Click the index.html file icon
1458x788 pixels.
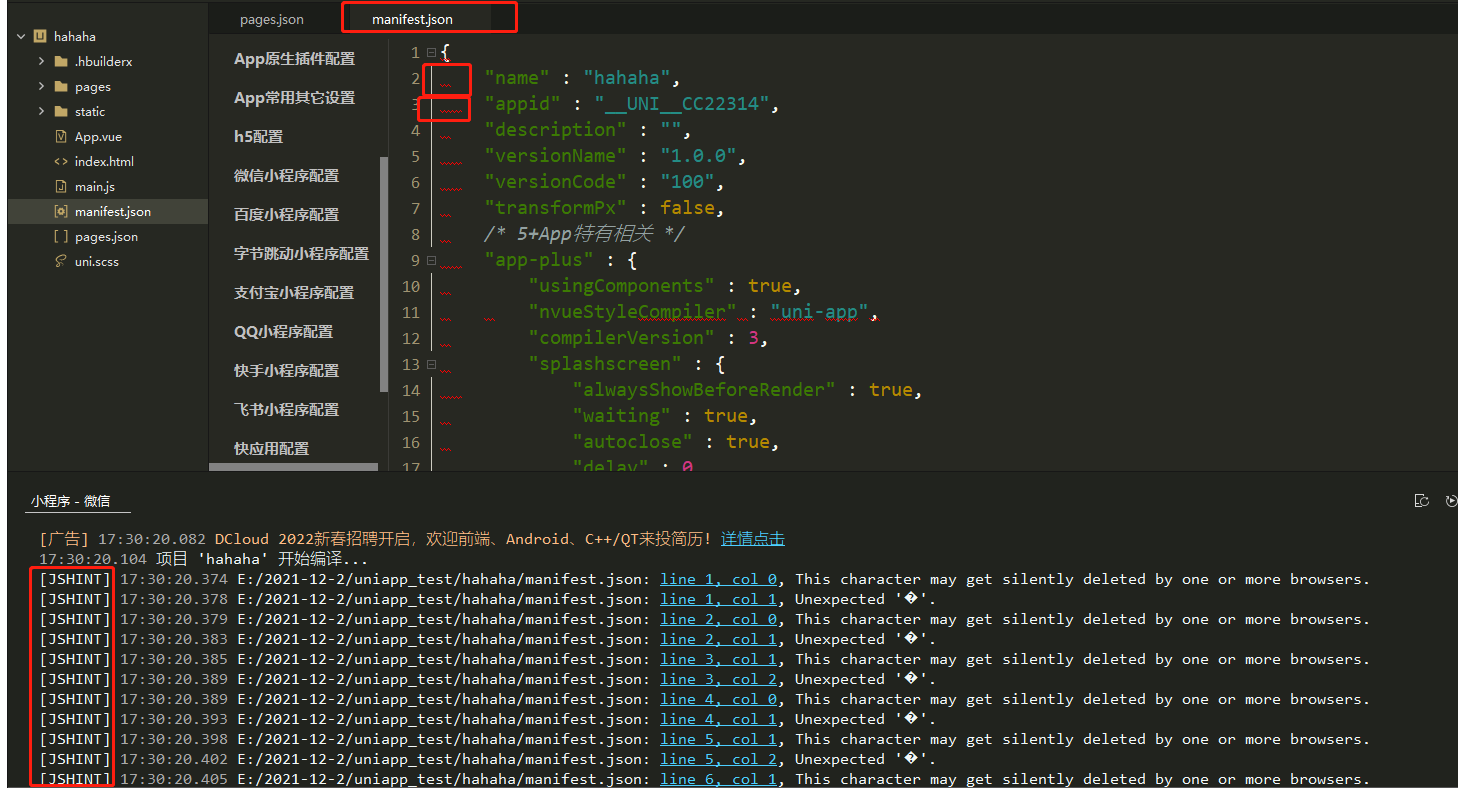point(61,161)
